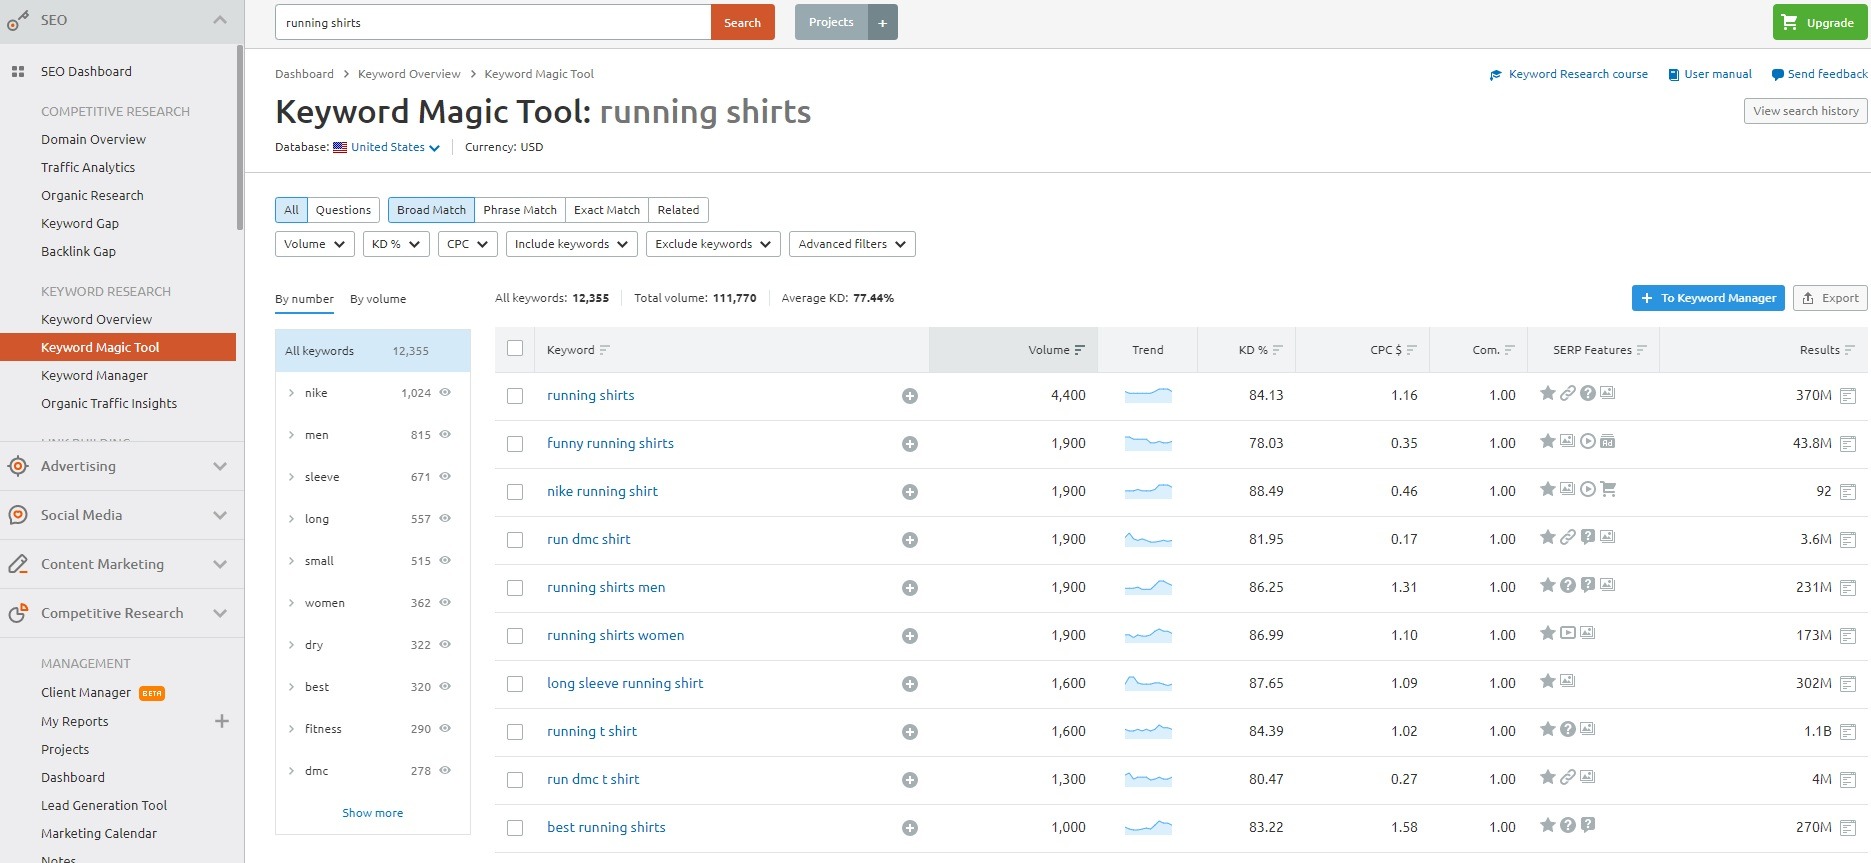Image resolution: width=1871 pixels, height=863 pixels.
Task: Sort by KD % column icon
Action: click(x=1277, y=350)
